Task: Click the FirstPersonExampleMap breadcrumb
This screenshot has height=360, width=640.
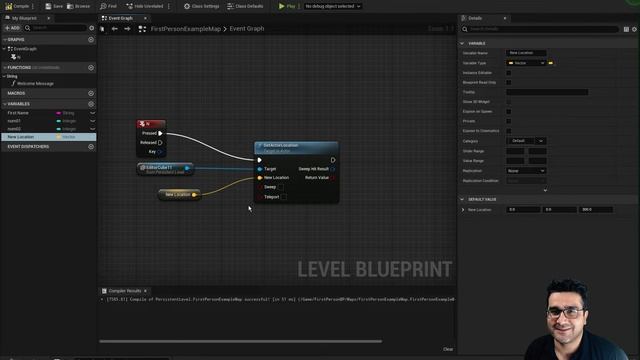Action: coord(186,29)
